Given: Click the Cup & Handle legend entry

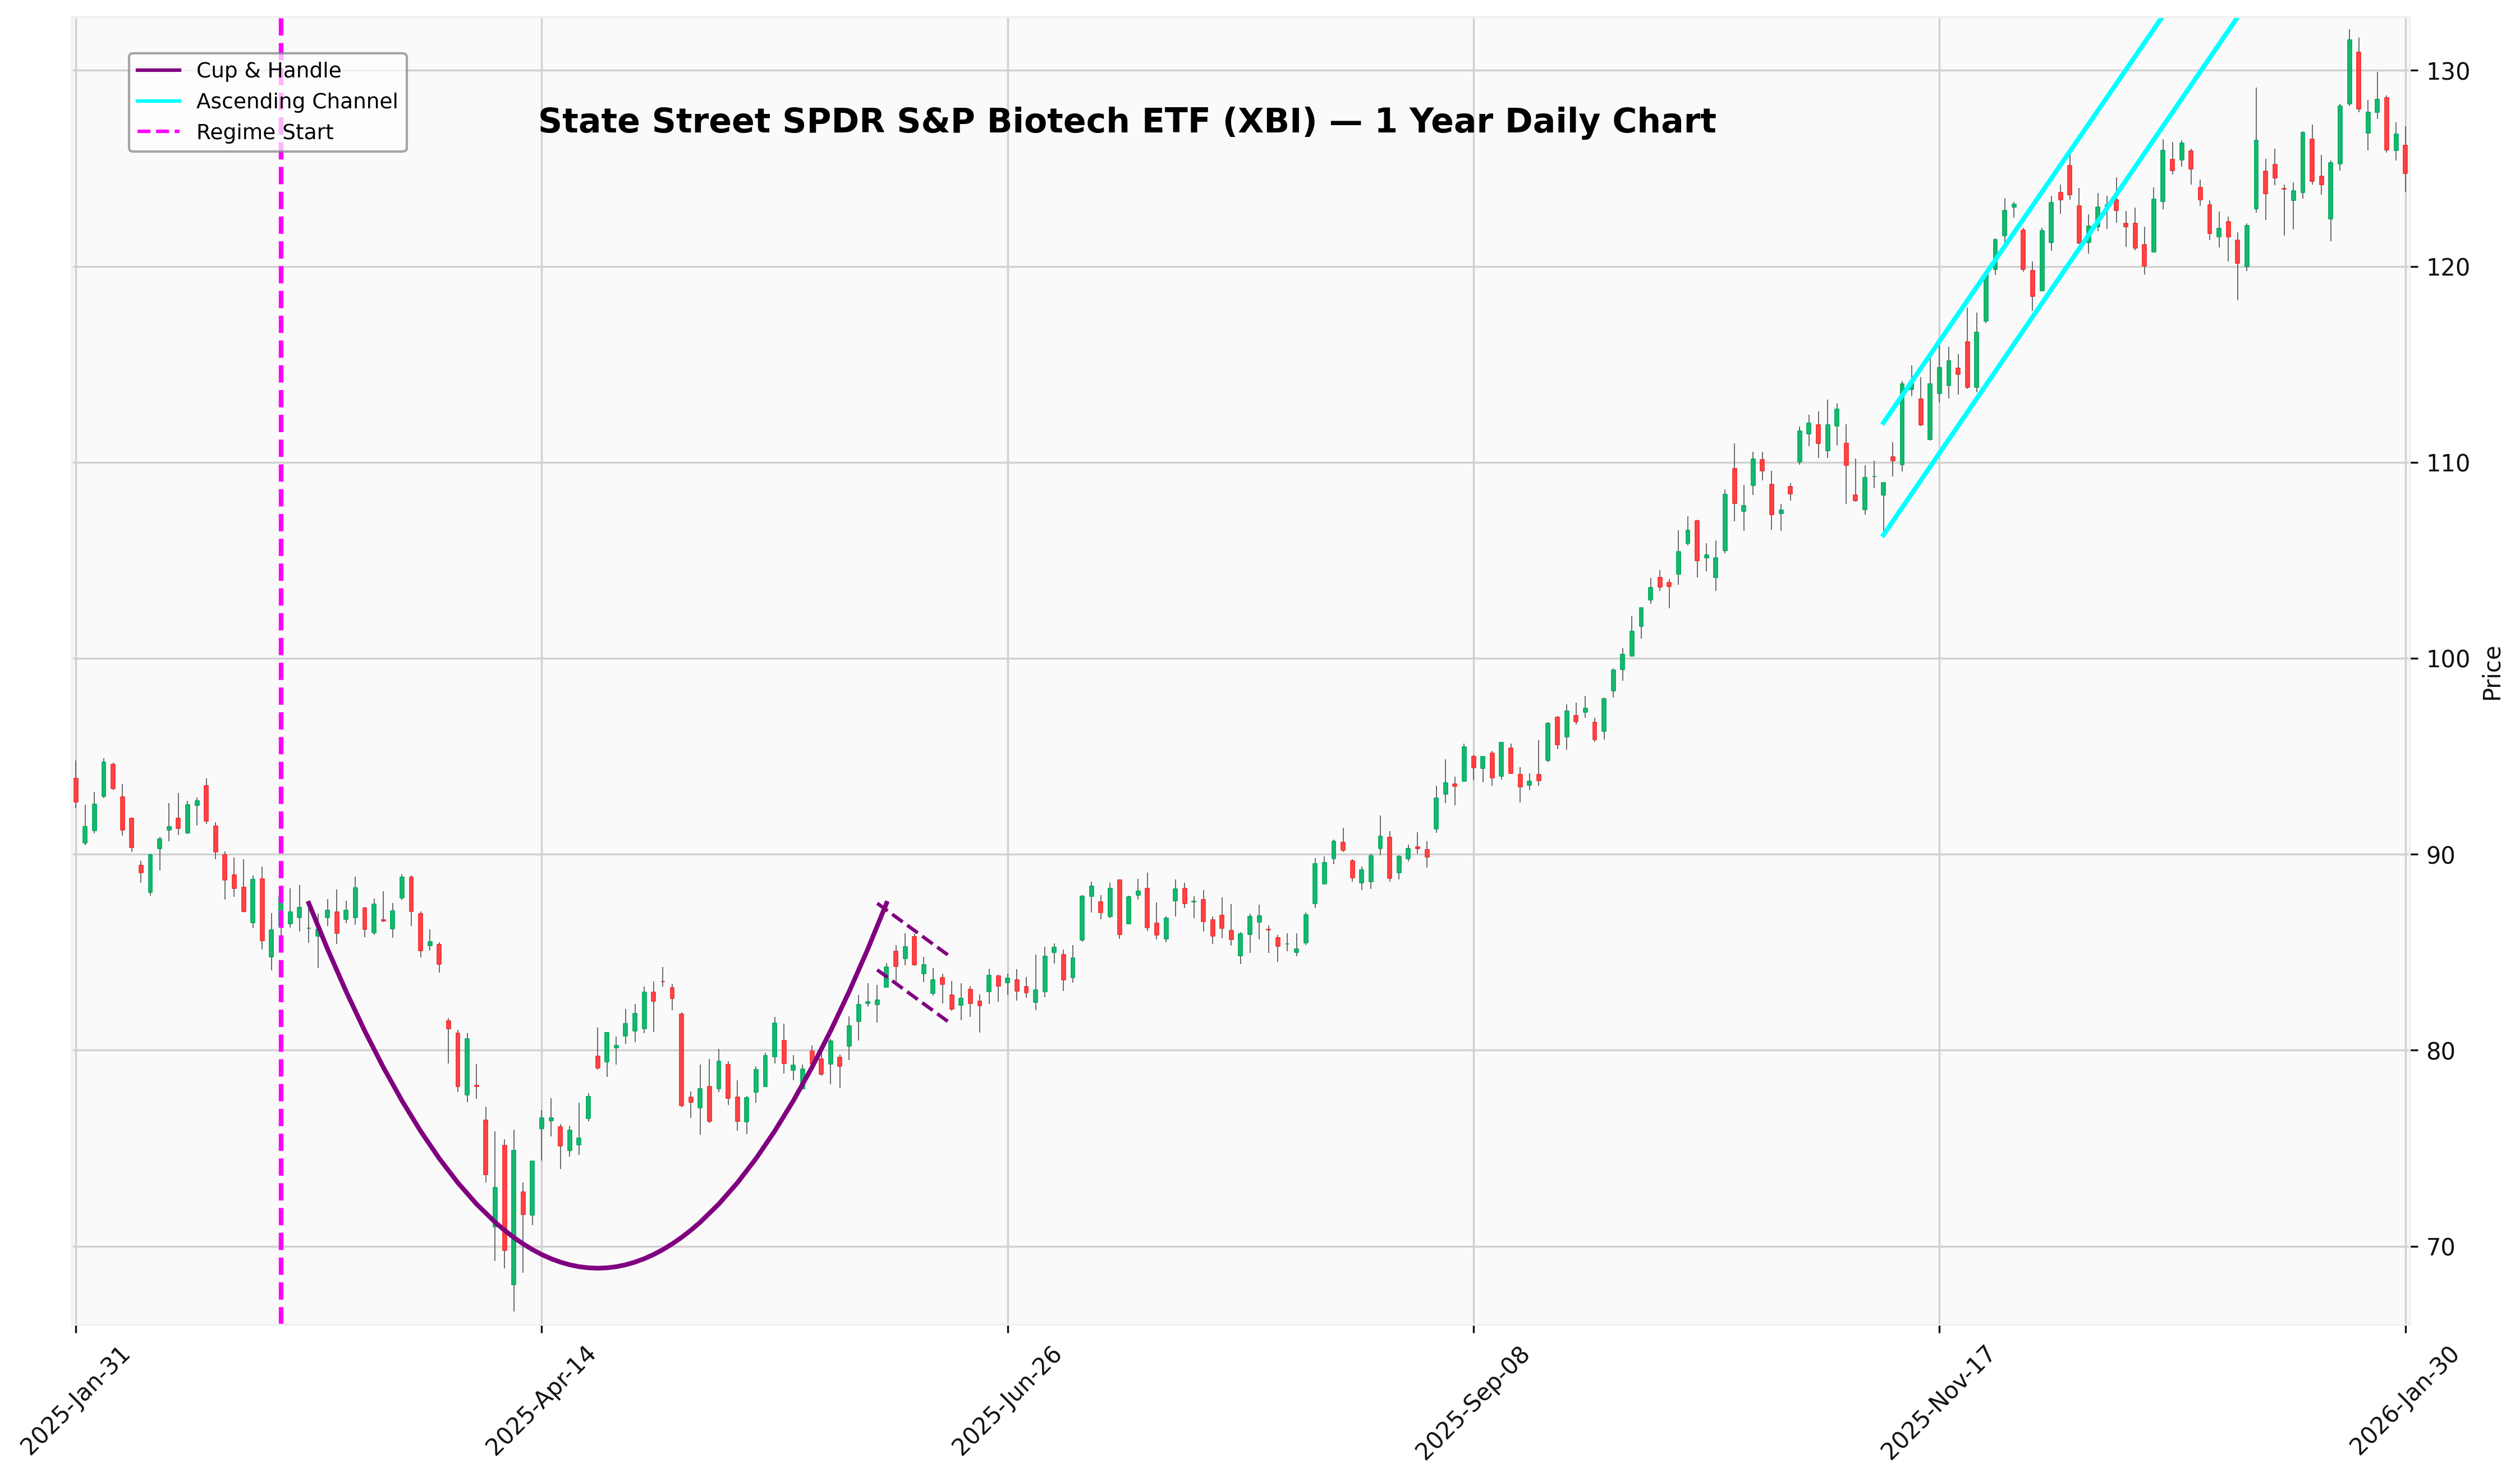Looking at the screenshot, I should click(x=268, y=70).
